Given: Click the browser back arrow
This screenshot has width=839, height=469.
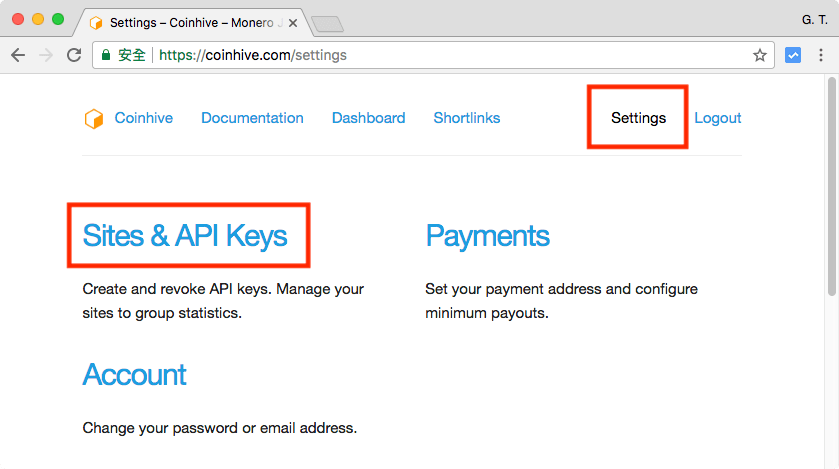Looking at the screenshot, I should [x=17, y=56].
